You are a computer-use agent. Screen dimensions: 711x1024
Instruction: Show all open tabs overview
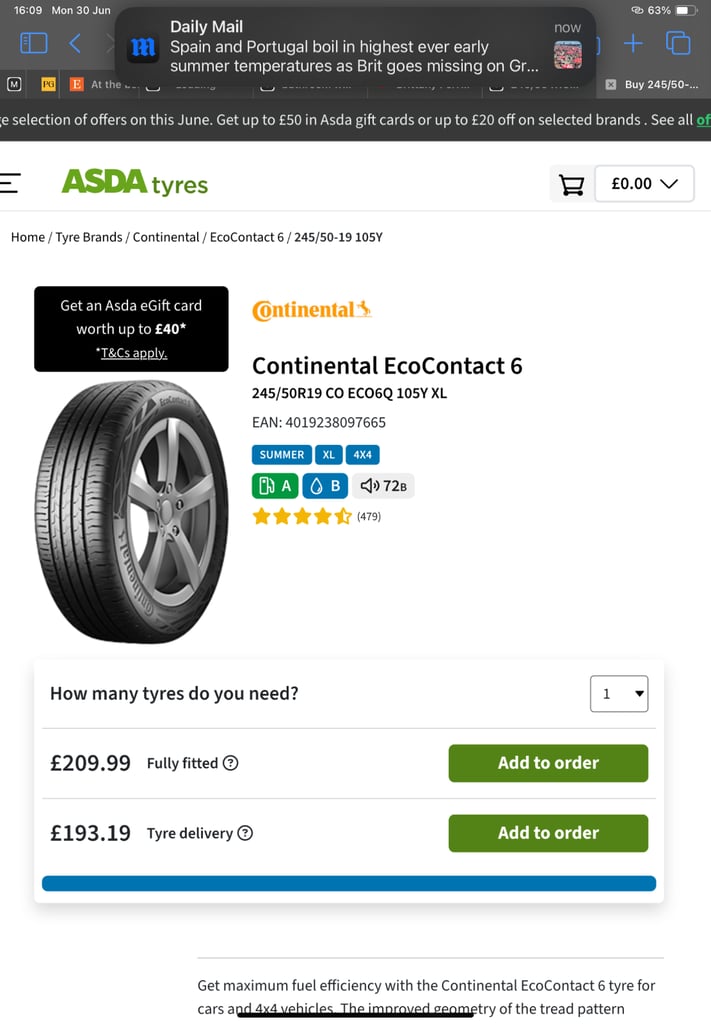(x=678, y=44)
